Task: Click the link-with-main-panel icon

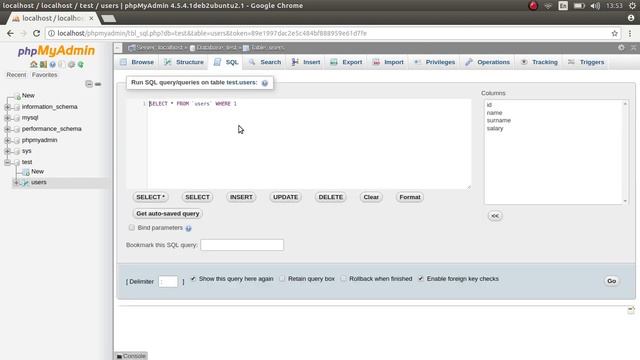Action: click(98, 84)
